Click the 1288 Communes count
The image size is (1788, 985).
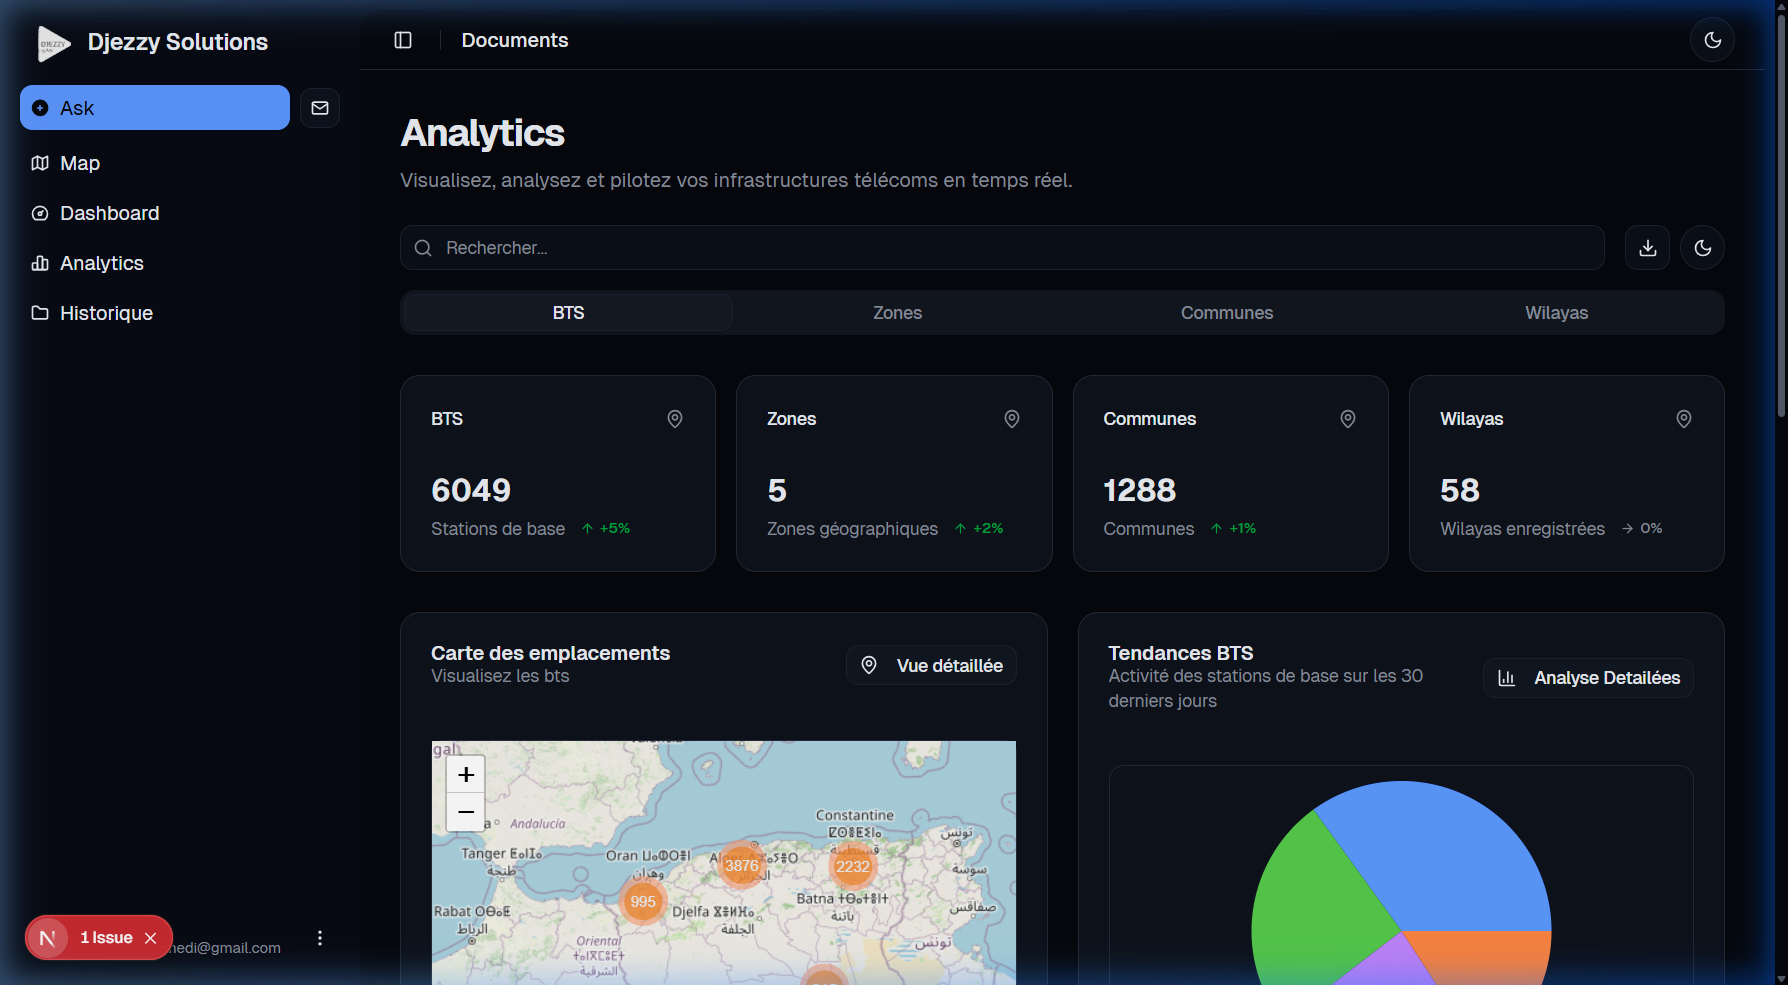coord(1140,490)
